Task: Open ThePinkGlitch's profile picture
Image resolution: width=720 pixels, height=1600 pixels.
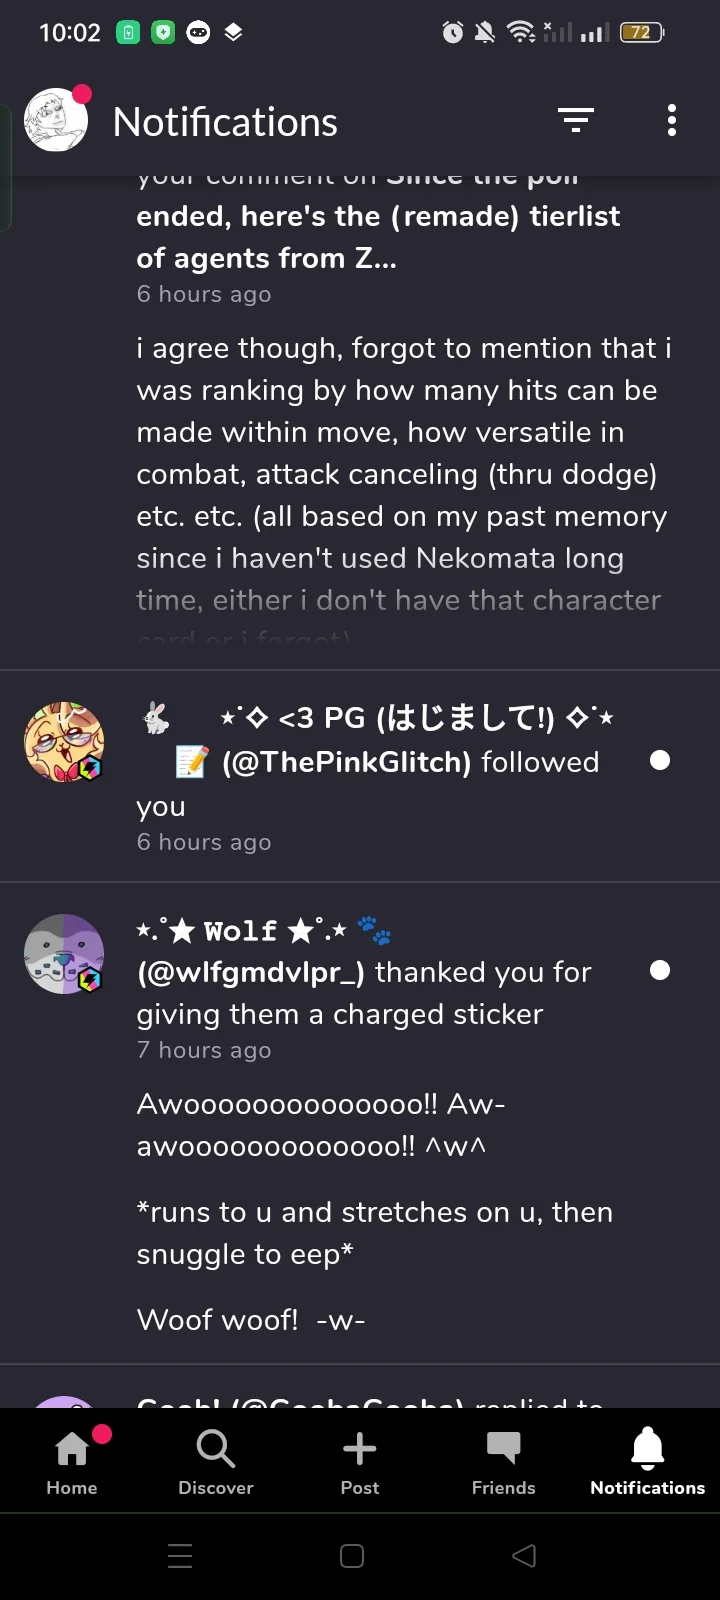Action: 64,742
